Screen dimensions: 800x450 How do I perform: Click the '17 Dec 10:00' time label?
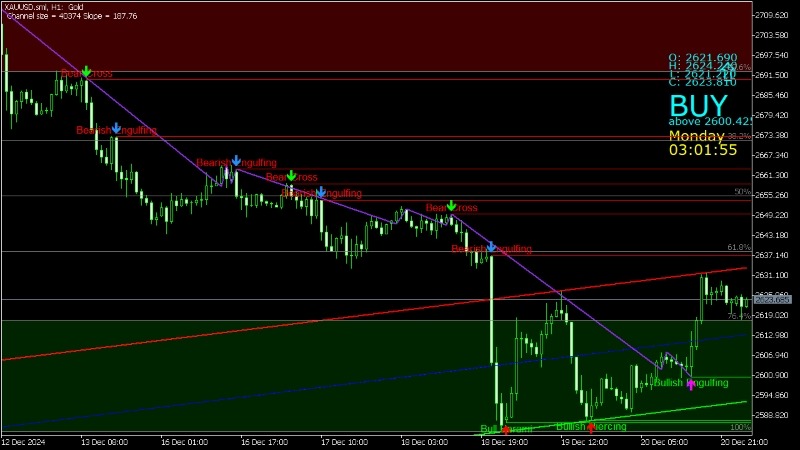pyautogui.click(x=344, y=442)
